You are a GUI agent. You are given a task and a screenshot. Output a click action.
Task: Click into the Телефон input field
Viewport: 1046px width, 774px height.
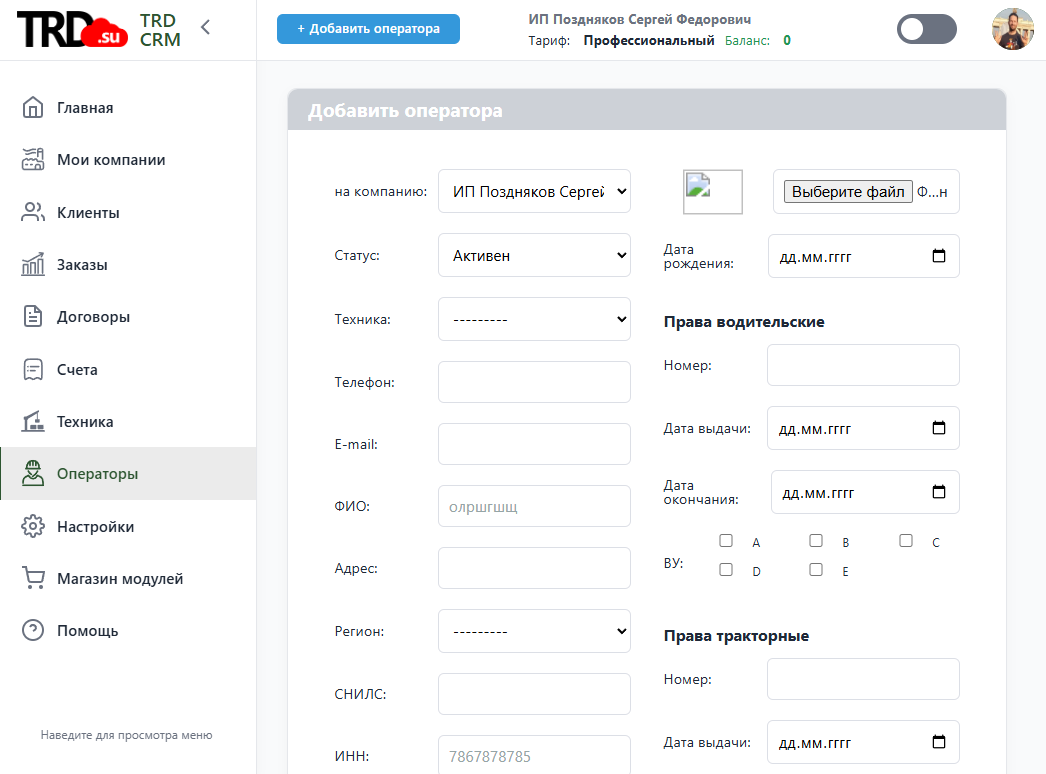click(x=534, y=382)
